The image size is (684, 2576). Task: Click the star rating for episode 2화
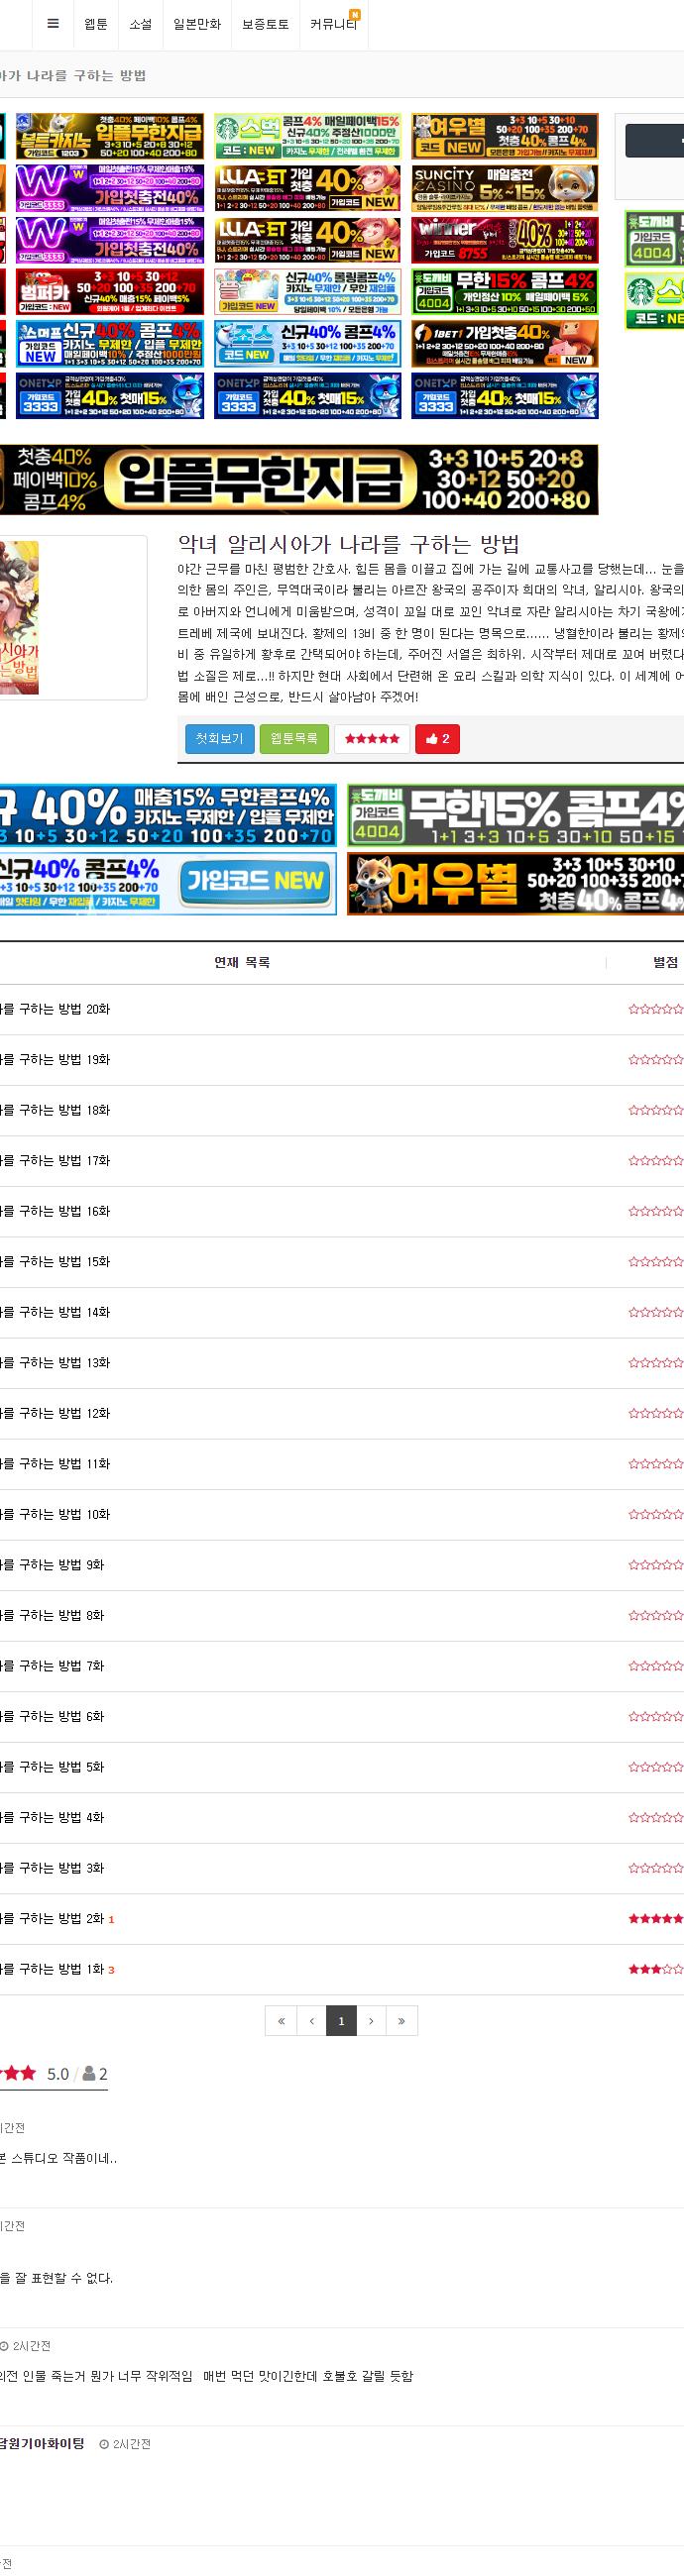656,1918
